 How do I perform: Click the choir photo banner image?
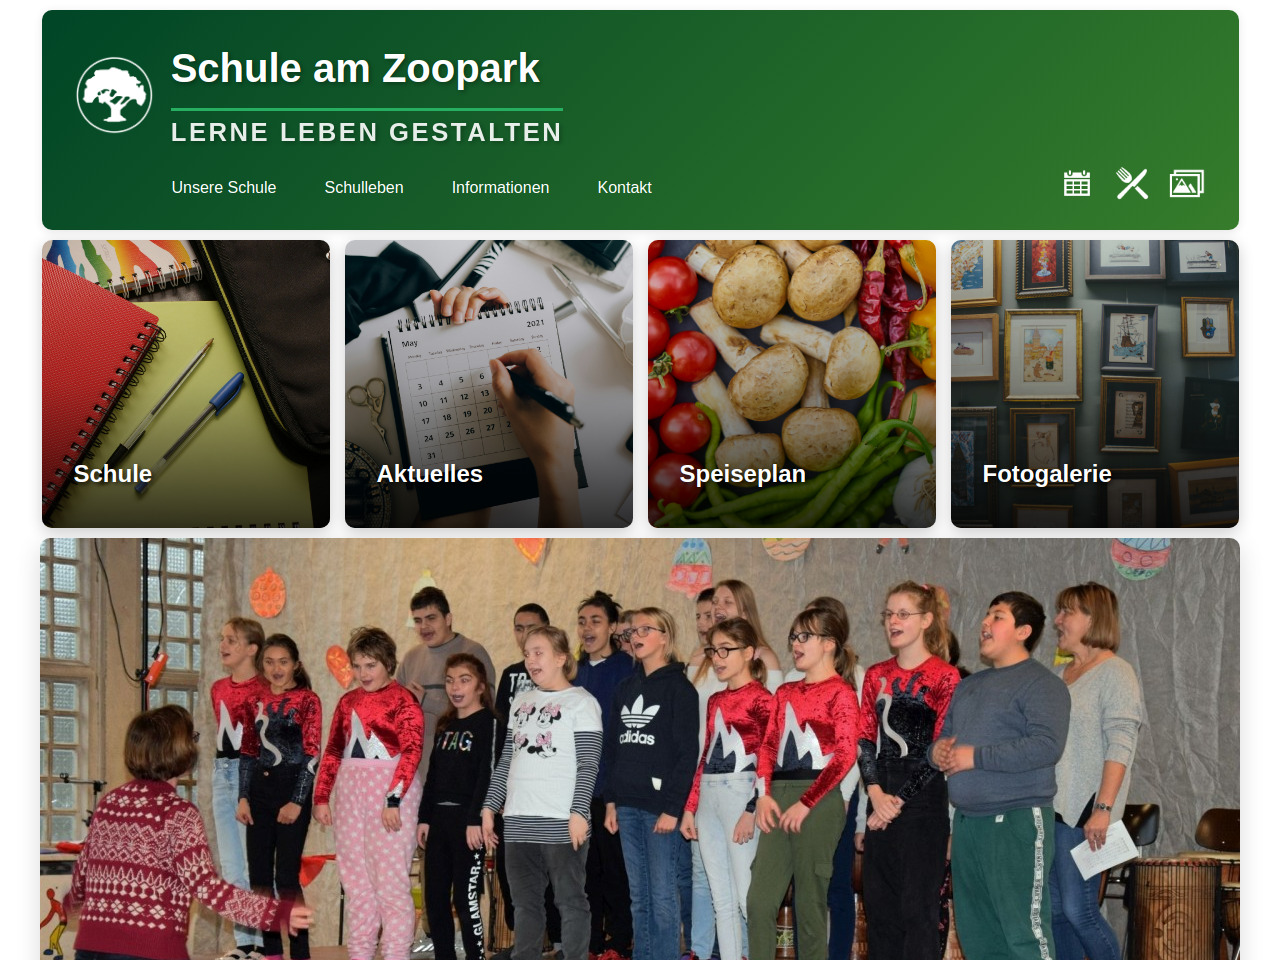pos(640,749)
